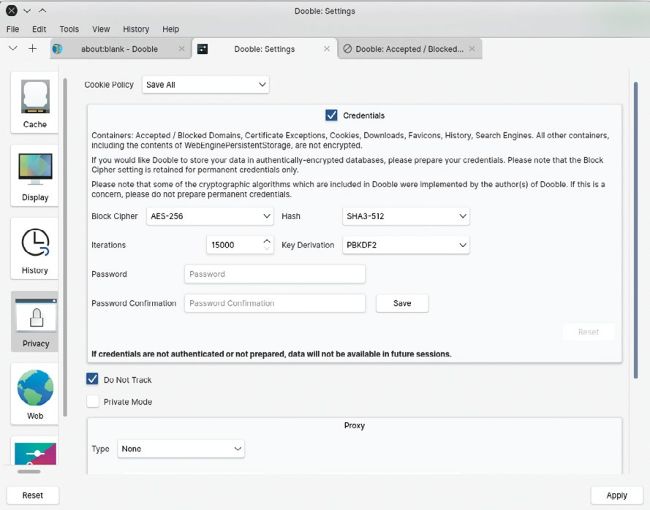Screen dimensions: 650x510
Task: Click the Password input field
Action: click(x=274, y=274)
